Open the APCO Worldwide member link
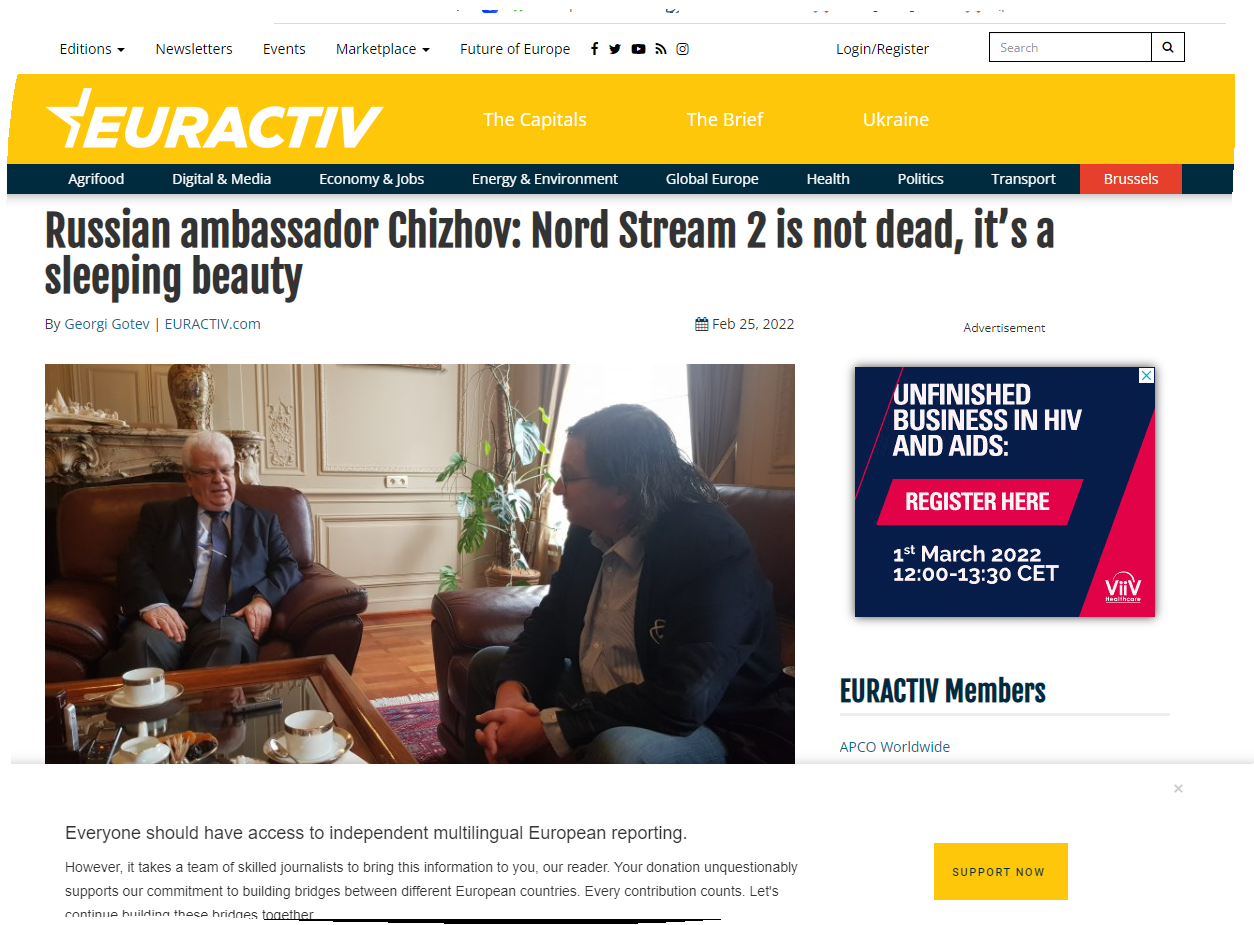Screen dimensions: 1254x925 click(x=895, y=747)
